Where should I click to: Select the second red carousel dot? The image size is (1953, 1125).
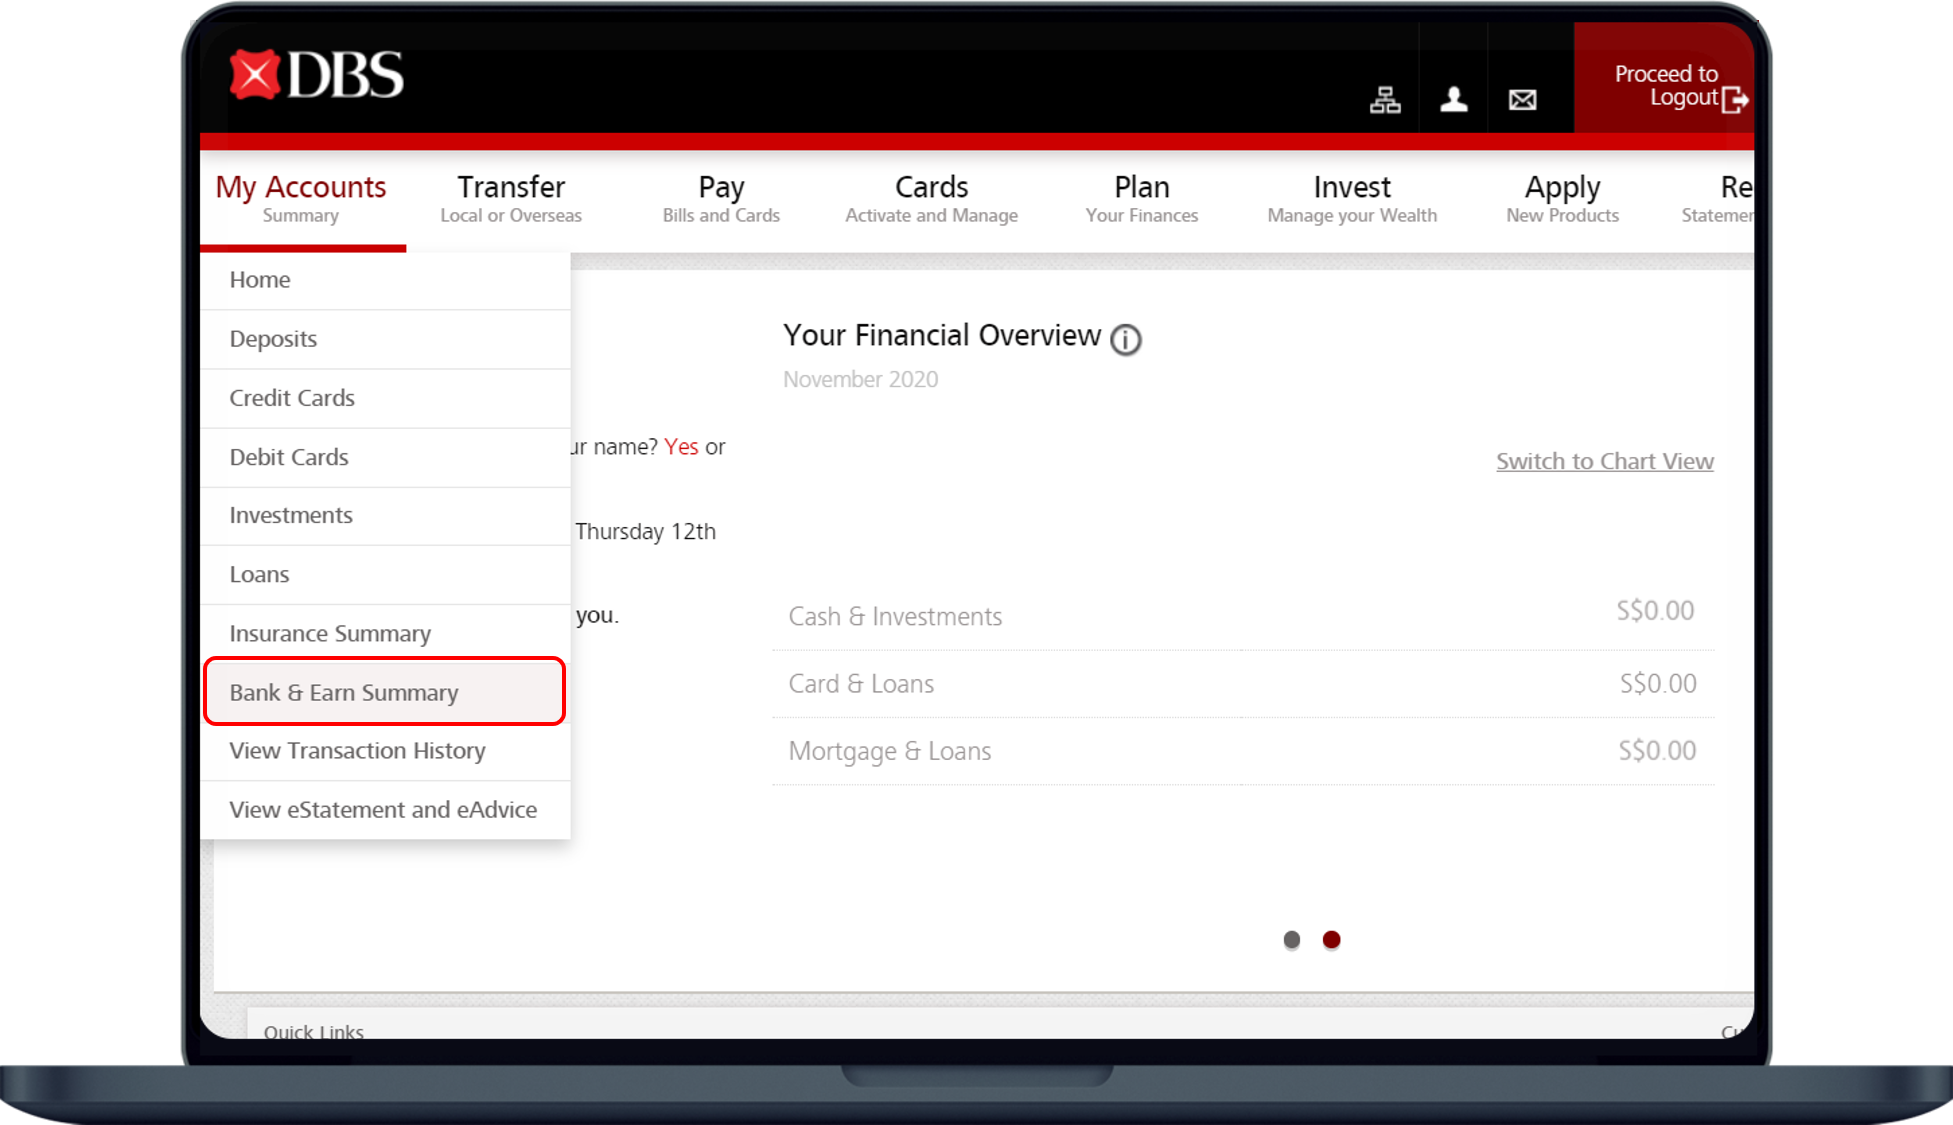pos(1331,939)
